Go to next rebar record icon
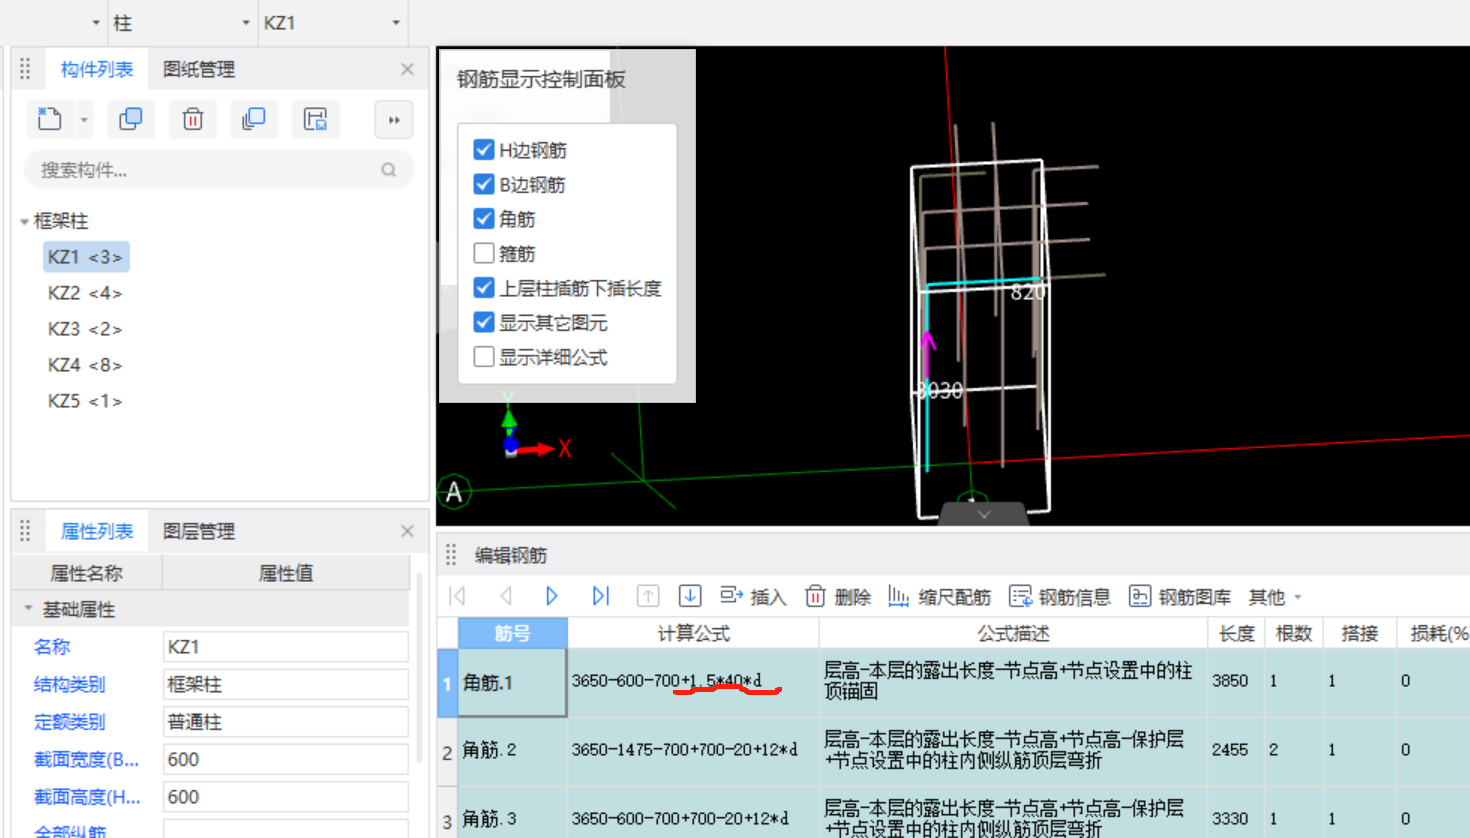1470x838 pixels. point(551,596)
